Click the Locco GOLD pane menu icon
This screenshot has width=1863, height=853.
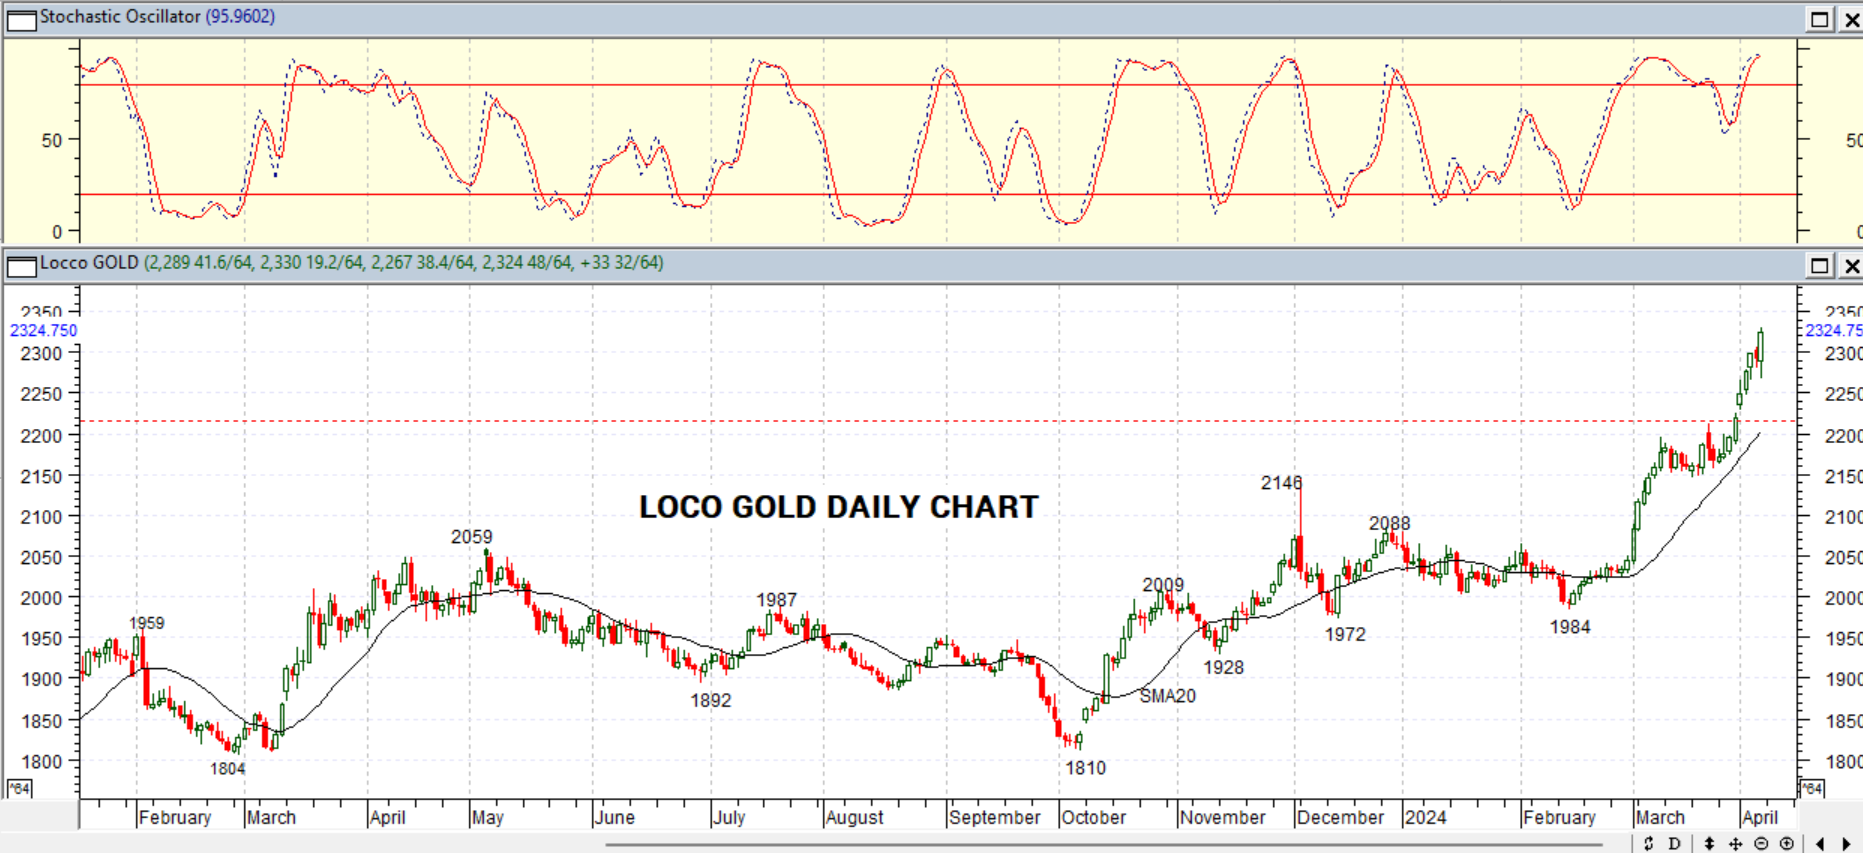coord(21,266)
